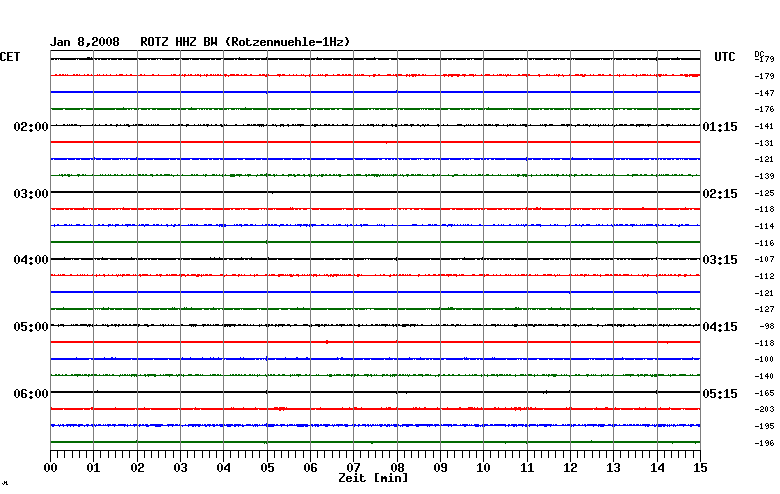Click the "02:00" CET time label

(31, 127)
